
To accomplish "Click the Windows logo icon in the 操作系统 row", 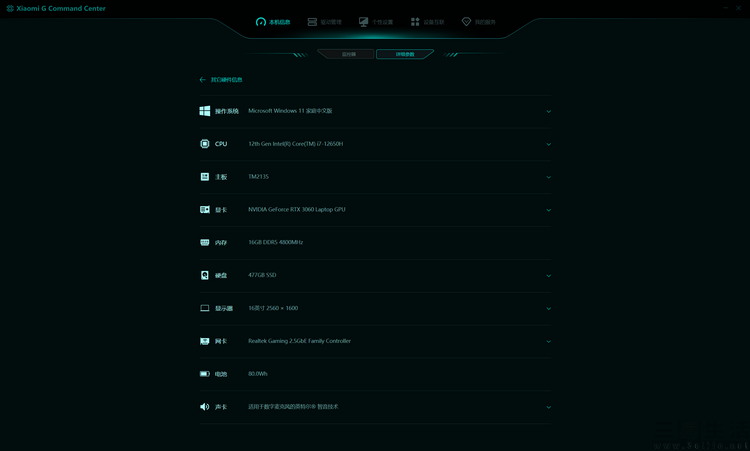I will point(205,111).
